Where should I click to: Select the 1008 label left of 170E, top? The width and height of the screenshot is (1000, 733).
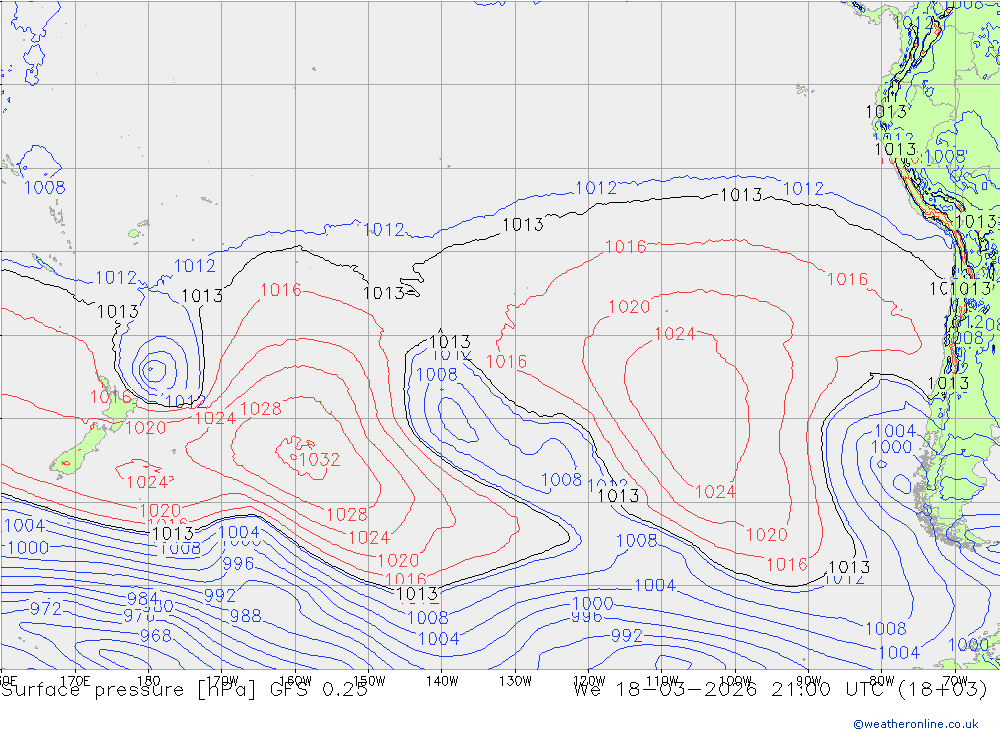coord(45,188)
